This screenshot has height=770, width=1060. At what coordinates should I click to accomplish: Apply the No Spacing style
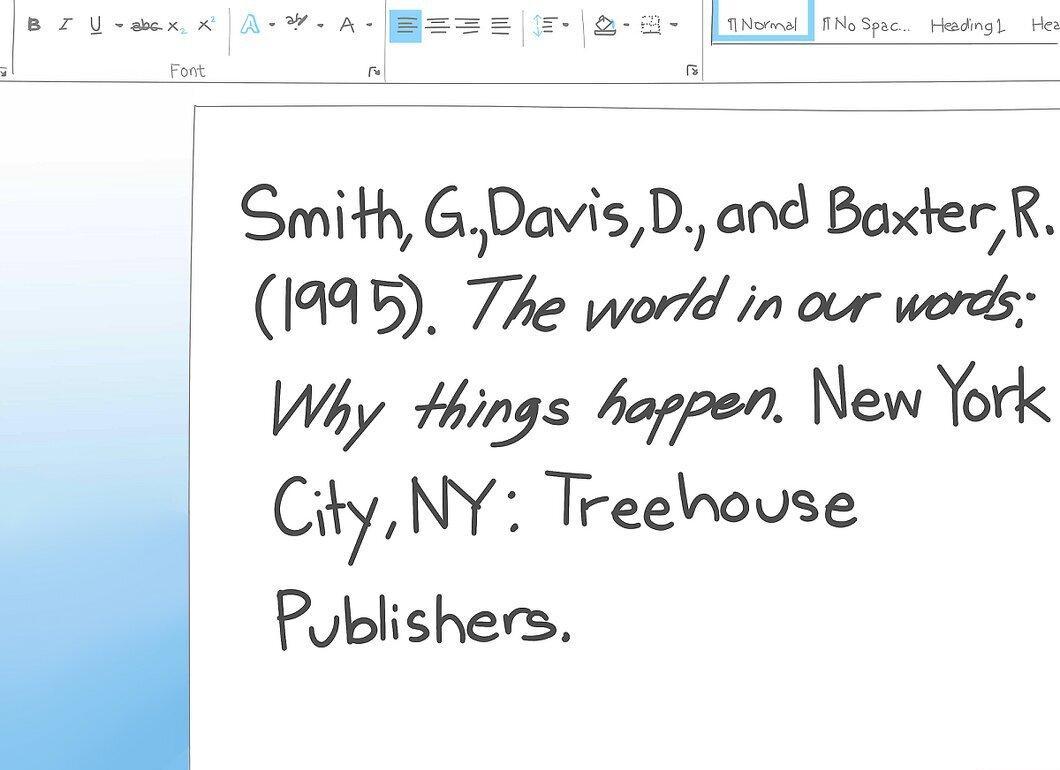click(x=866, y=26)
